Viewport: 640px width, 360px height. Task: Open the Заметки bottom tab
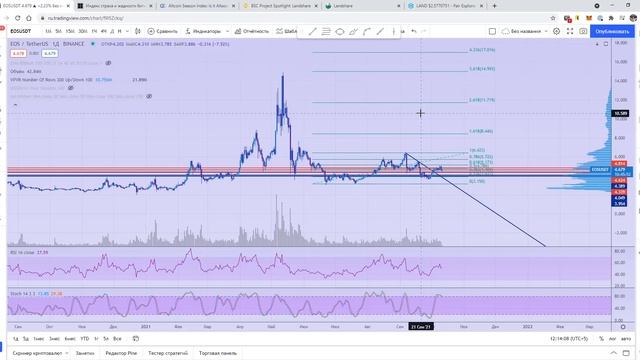pyautogui.click(x=85, y=353)
